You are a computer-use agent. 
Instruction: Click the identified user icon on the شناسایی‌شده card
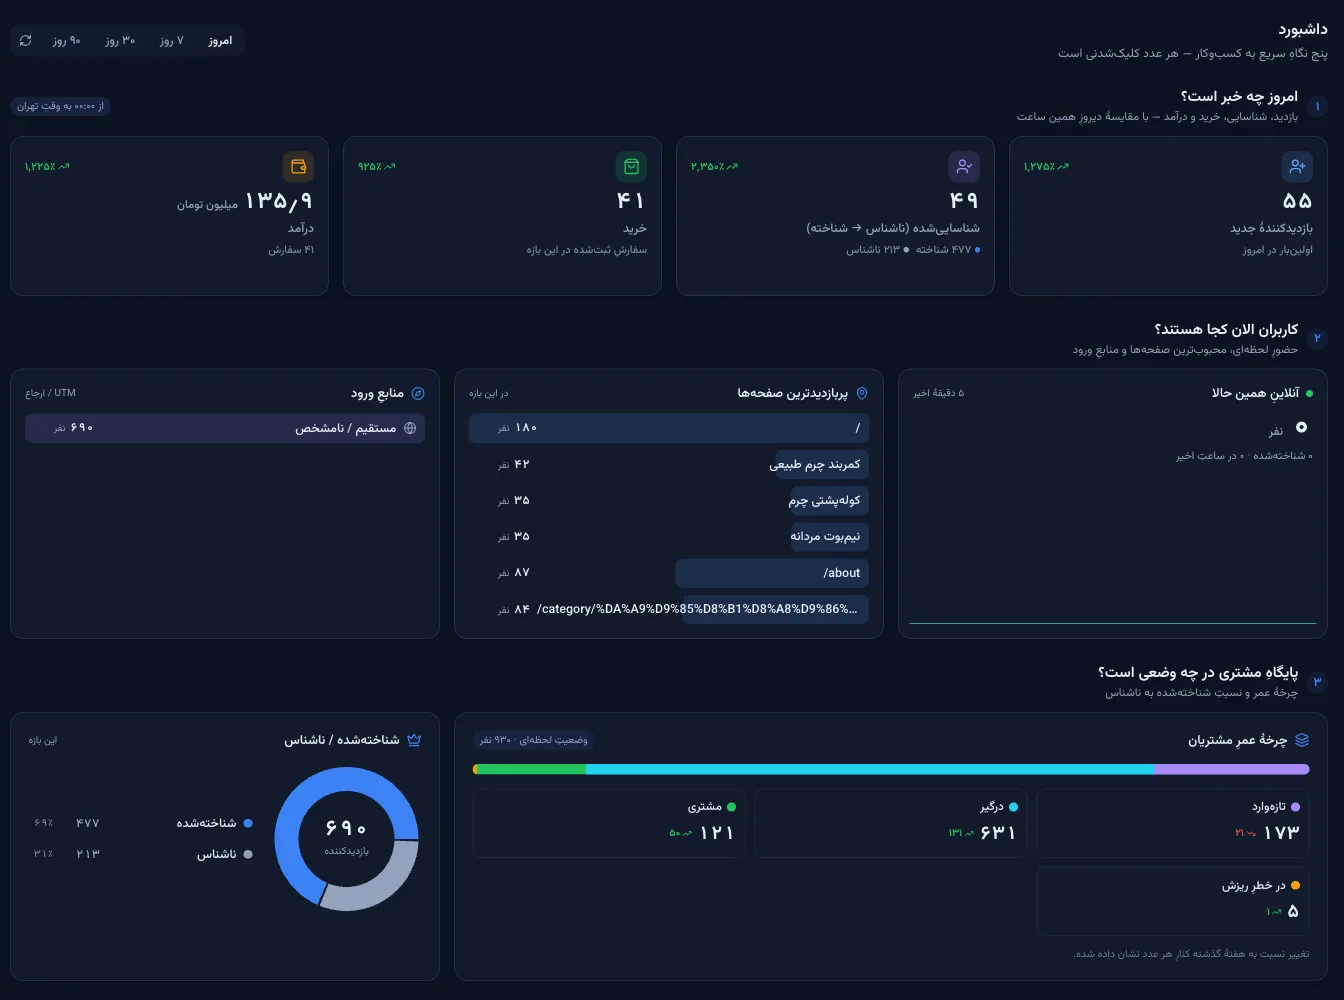click(x=964, y=166)
